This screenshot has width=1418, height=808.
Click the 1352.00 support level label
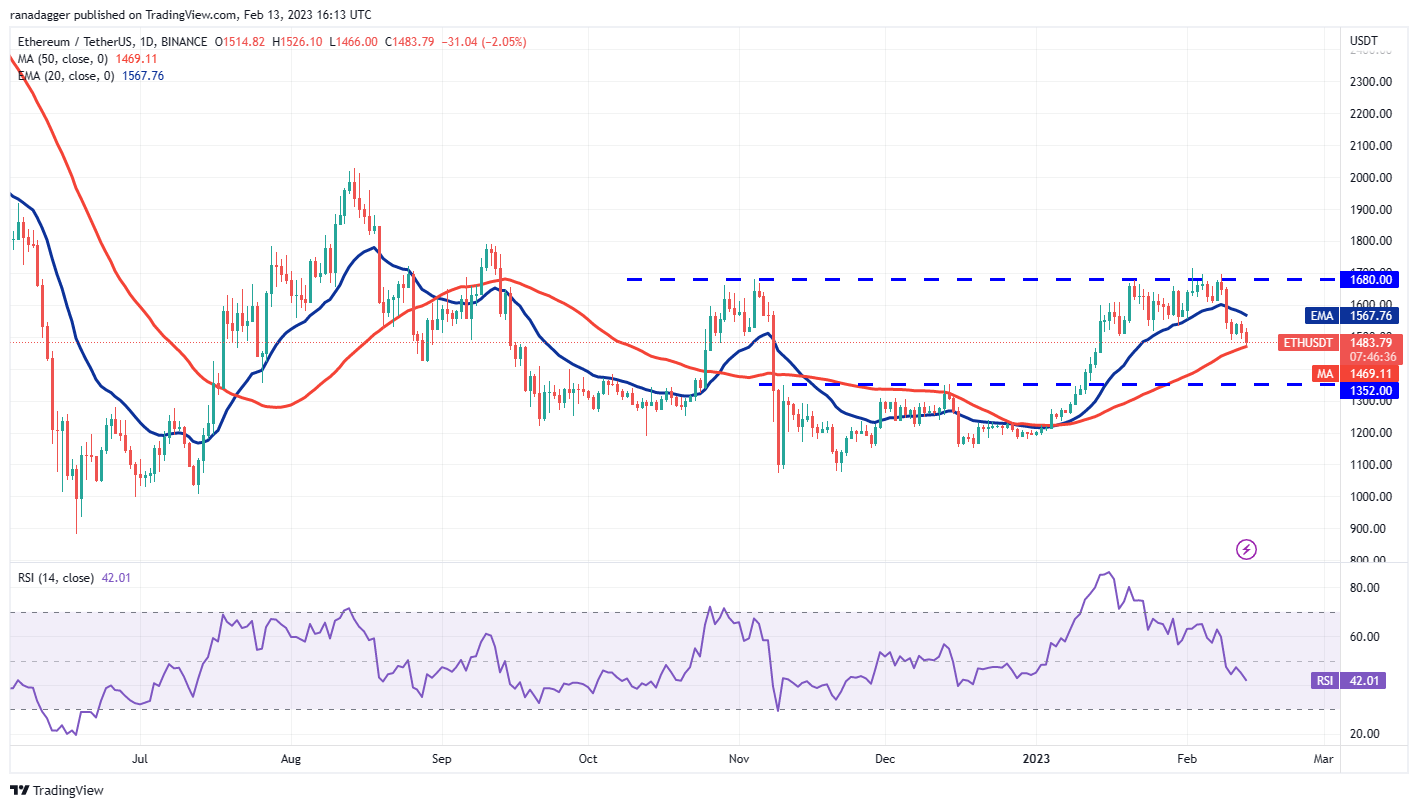[1370, 390]
